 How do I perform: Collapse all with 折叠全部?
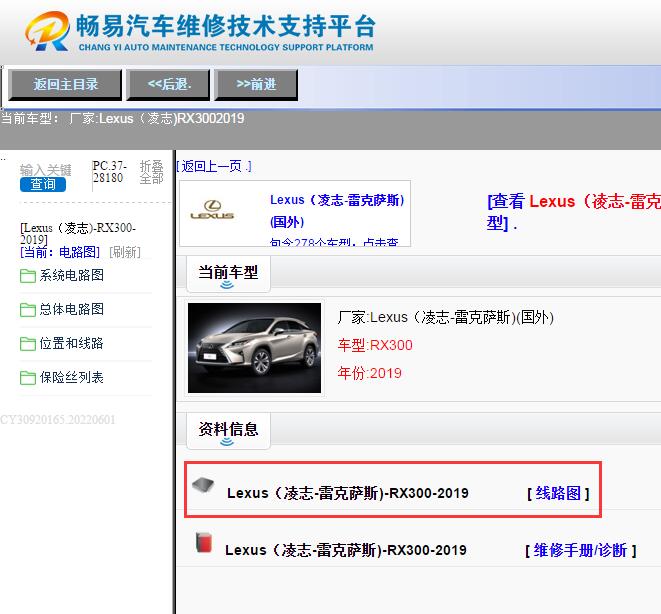[x=151, y=172]
